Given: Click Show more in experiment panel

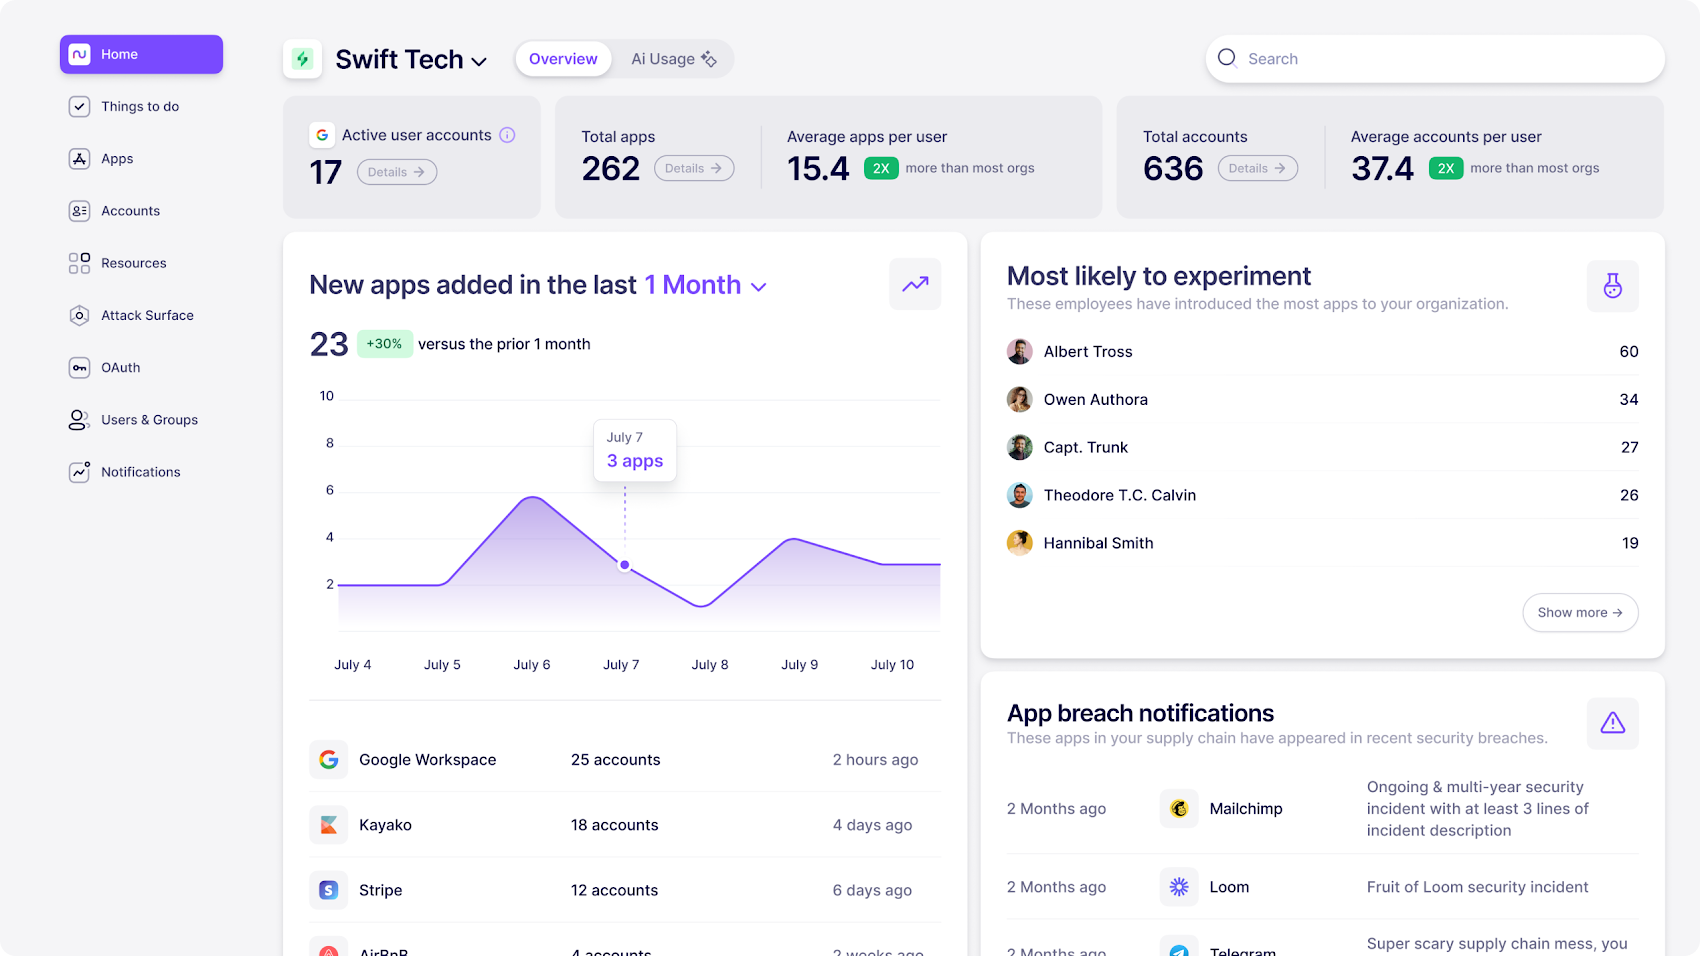Looking at the screenshot, I should click(1579, 613).
